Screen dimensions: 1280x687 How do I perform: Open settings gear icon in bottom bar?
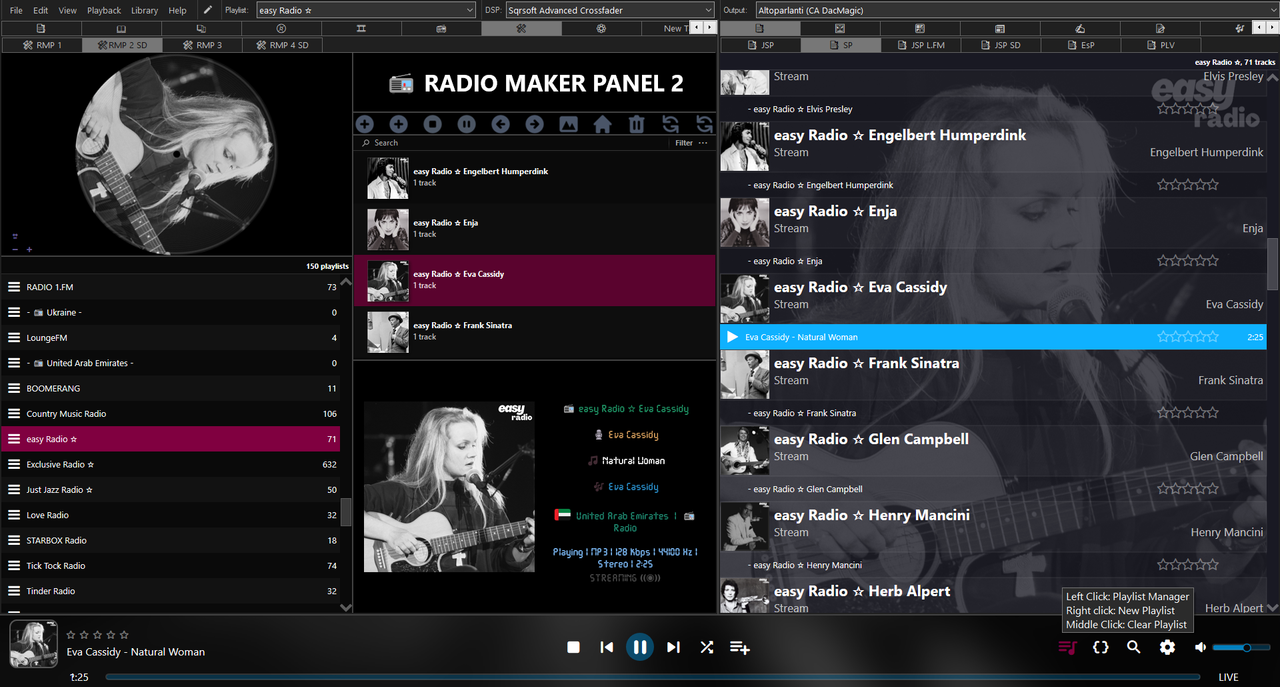pos(1167,647)
